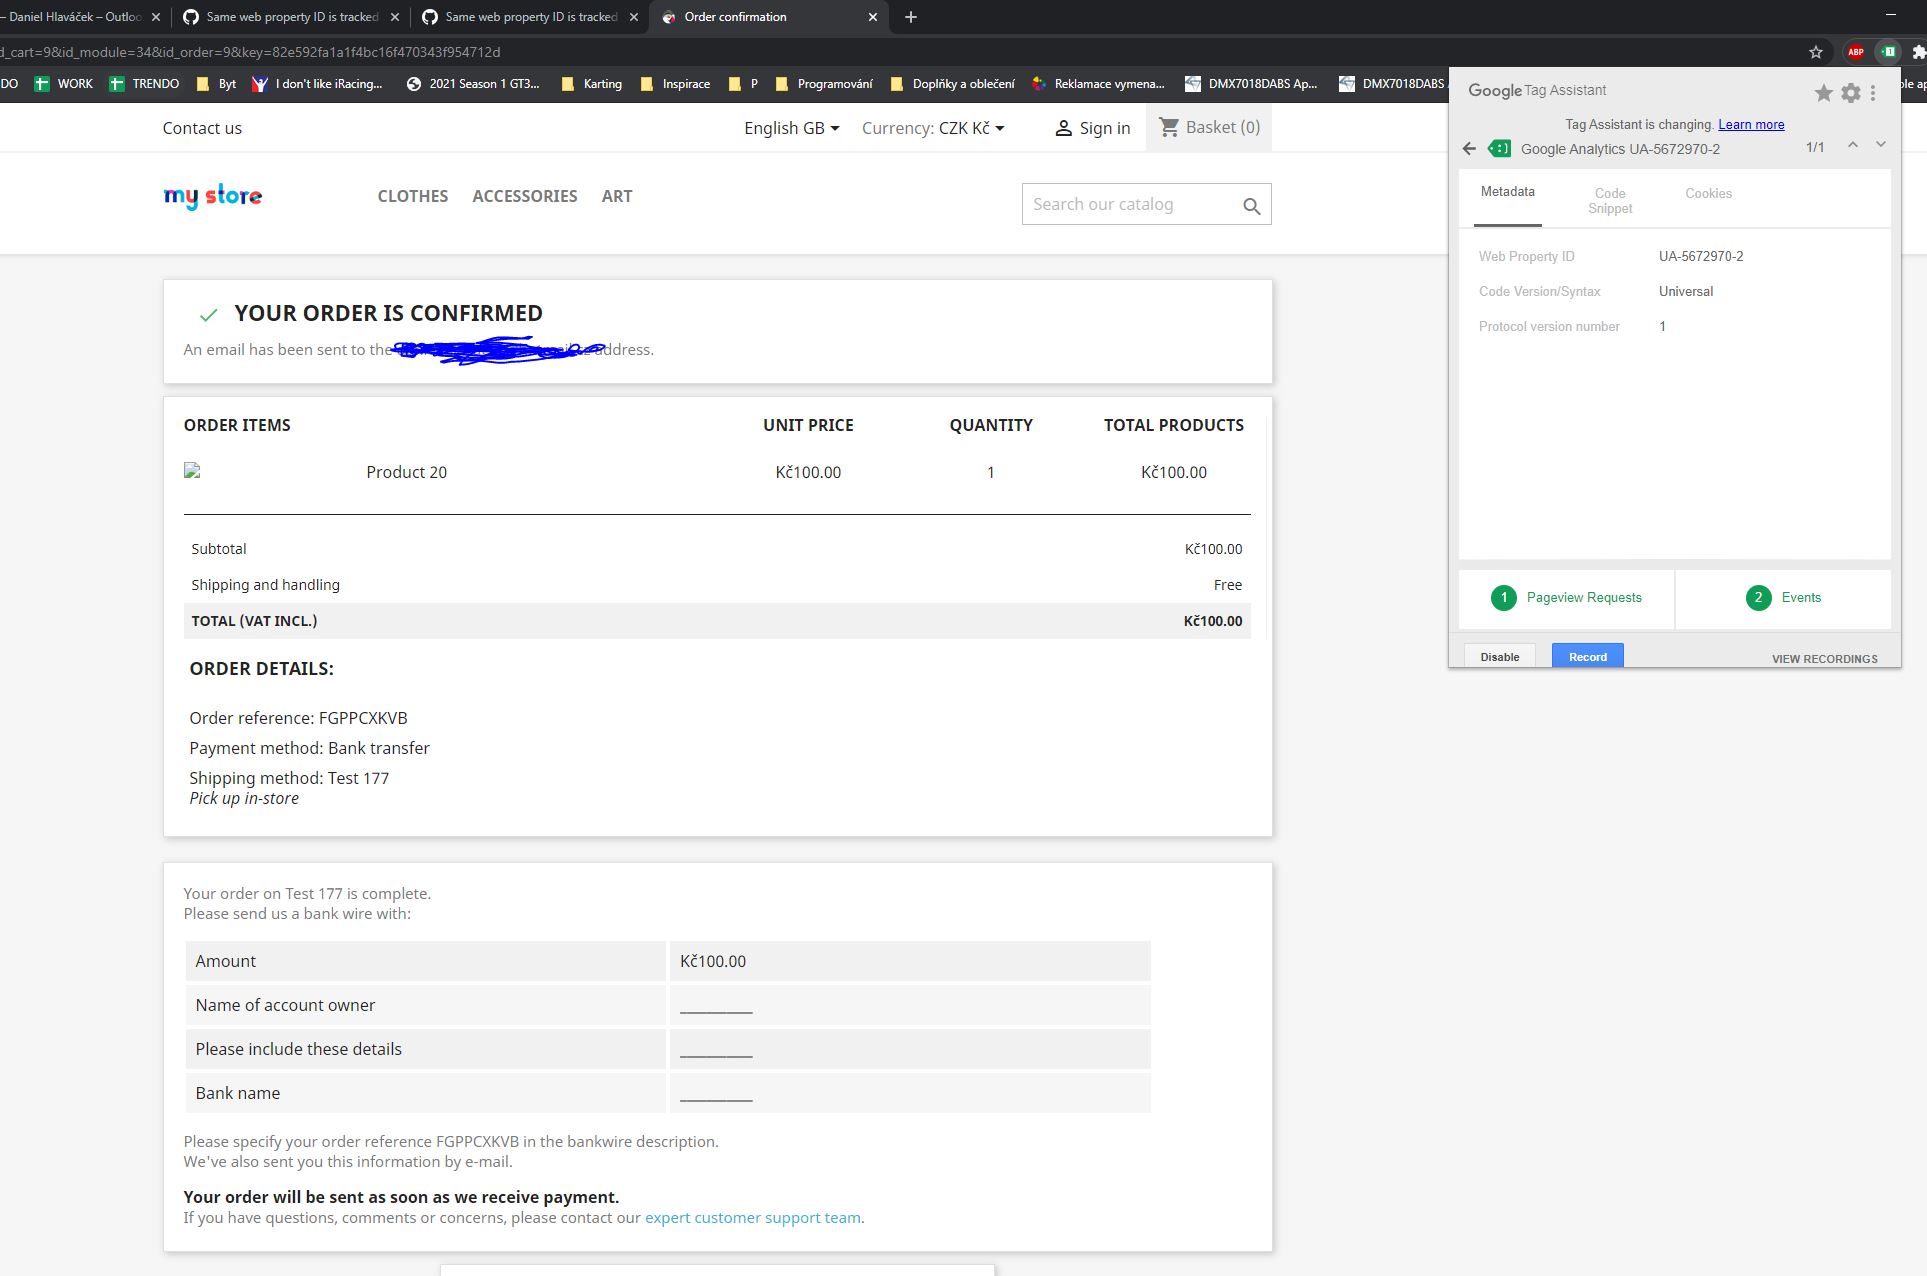Click the Tag Assistant extension icon
Image resolution: width=1927 pixels, height=1276 pixels.
(1888, 52)
